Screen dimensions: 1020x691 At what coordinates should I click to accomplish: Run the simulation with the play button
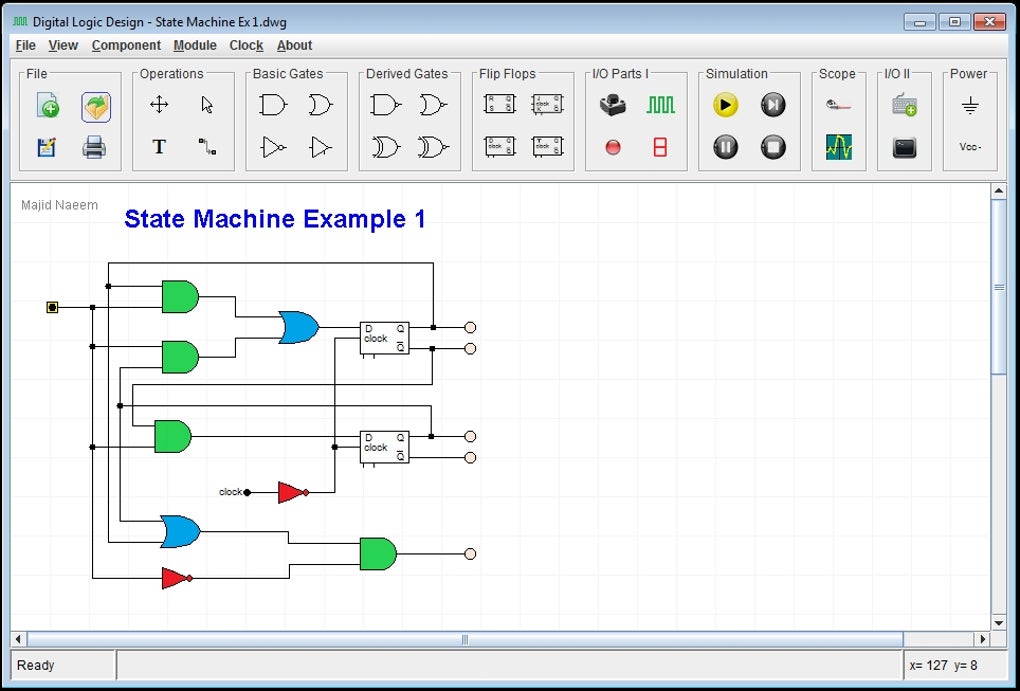[x=724, y=103]
